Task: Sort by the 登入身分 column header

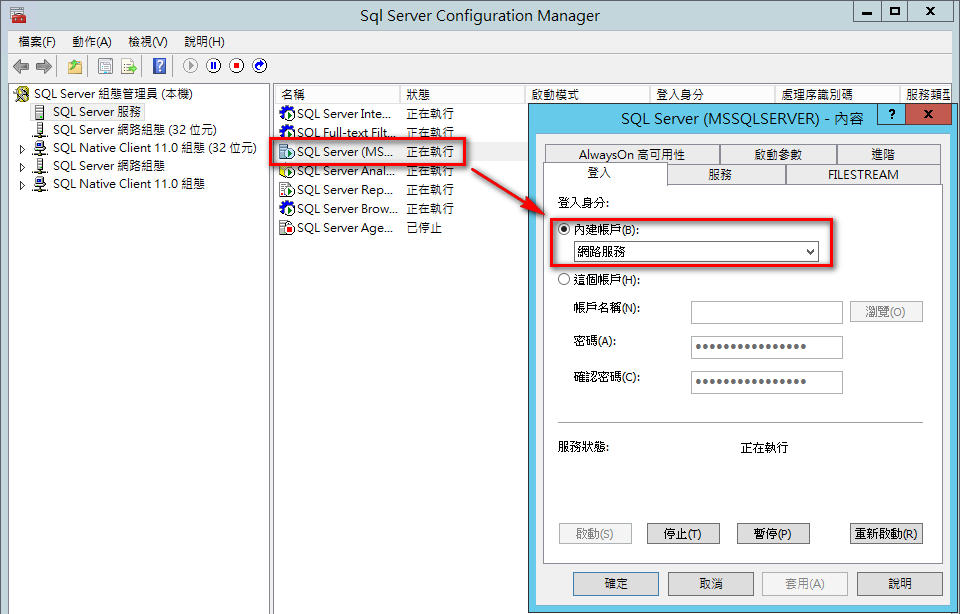Action: (x=713, y=94)
